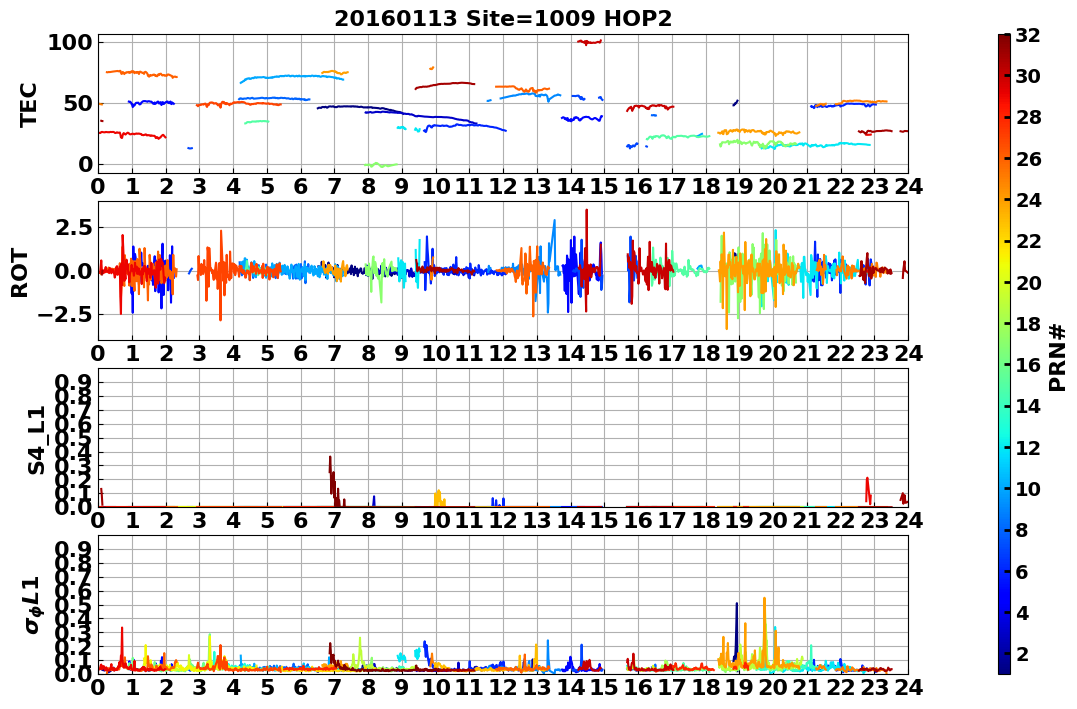Click the '50' tick on TEC y-axis
1077x709 pixels.
(x=77, y=104)
